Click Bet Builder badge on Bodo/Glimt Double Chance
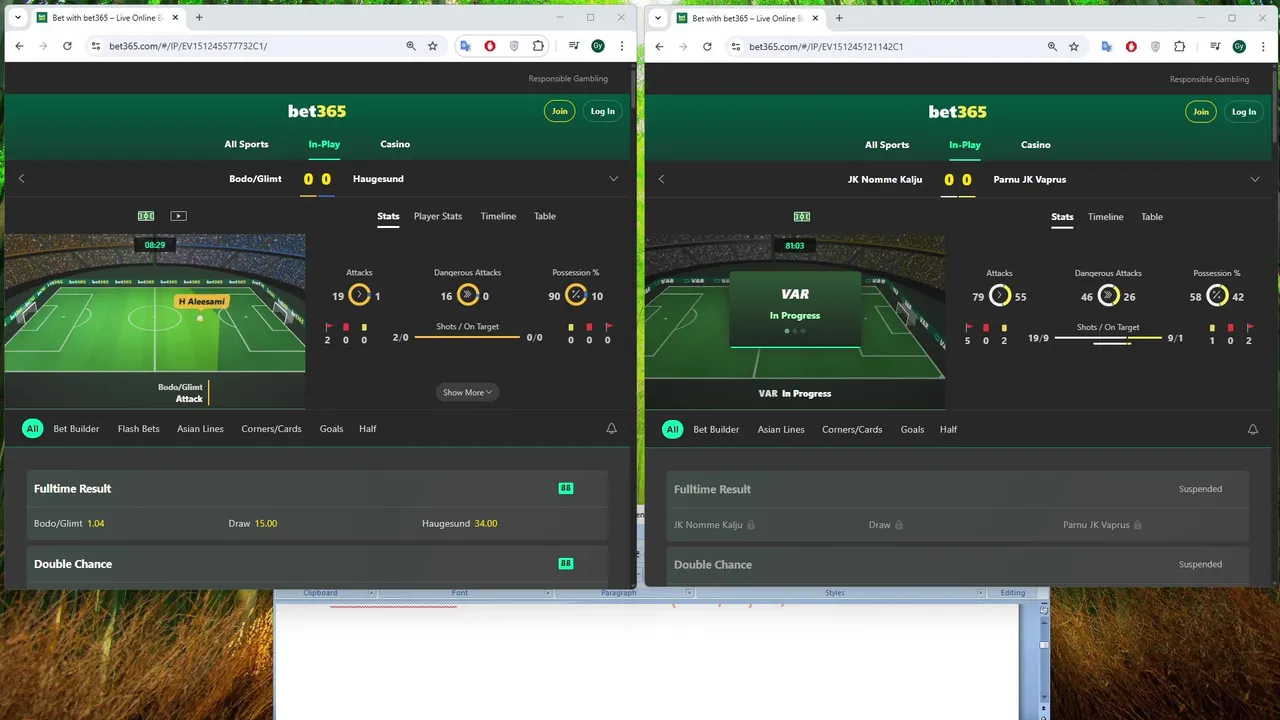 pos(566,563)
